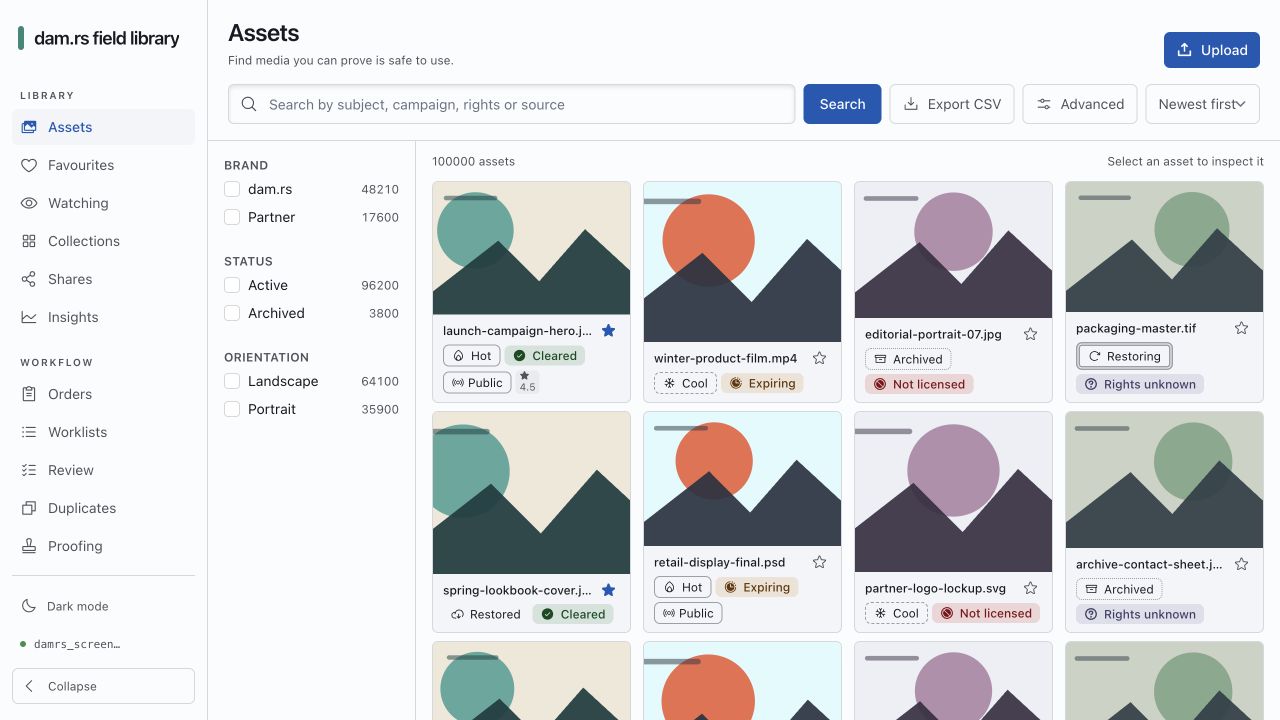1280x720 pixels.
Task: Unstar launch-campaign-hero asset
Action: (x=608, y=330)
